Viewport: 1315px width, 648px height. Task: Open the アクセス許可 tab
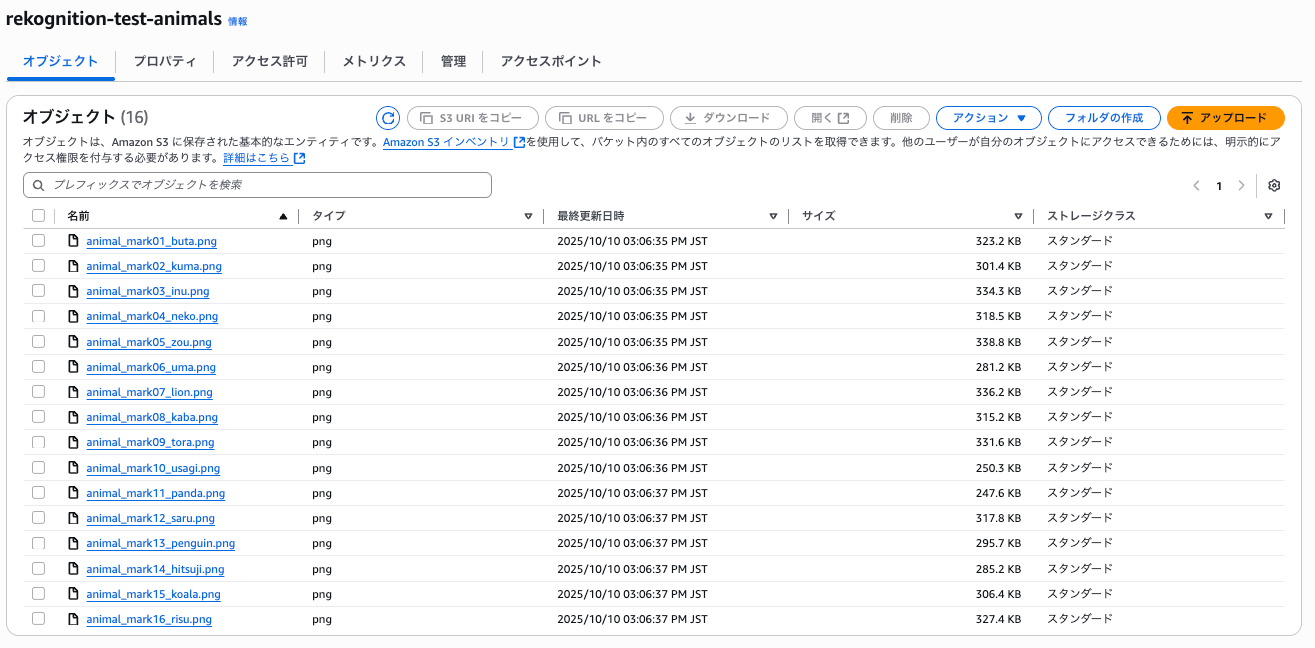point(269,61)
